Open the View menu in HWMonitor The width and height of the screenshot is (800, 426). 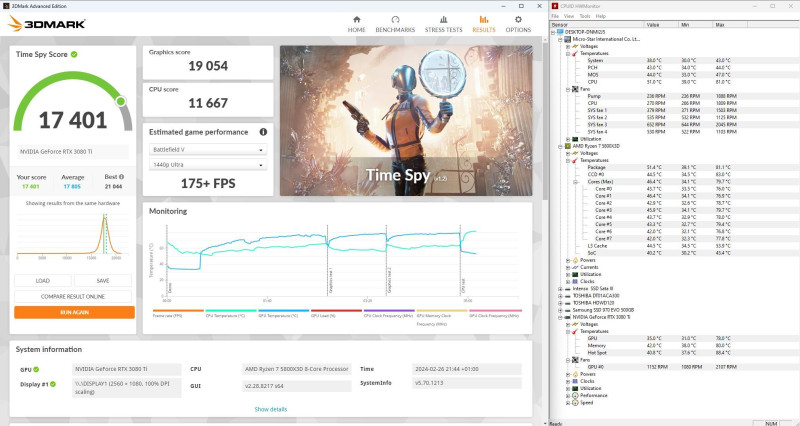(569, 16)
